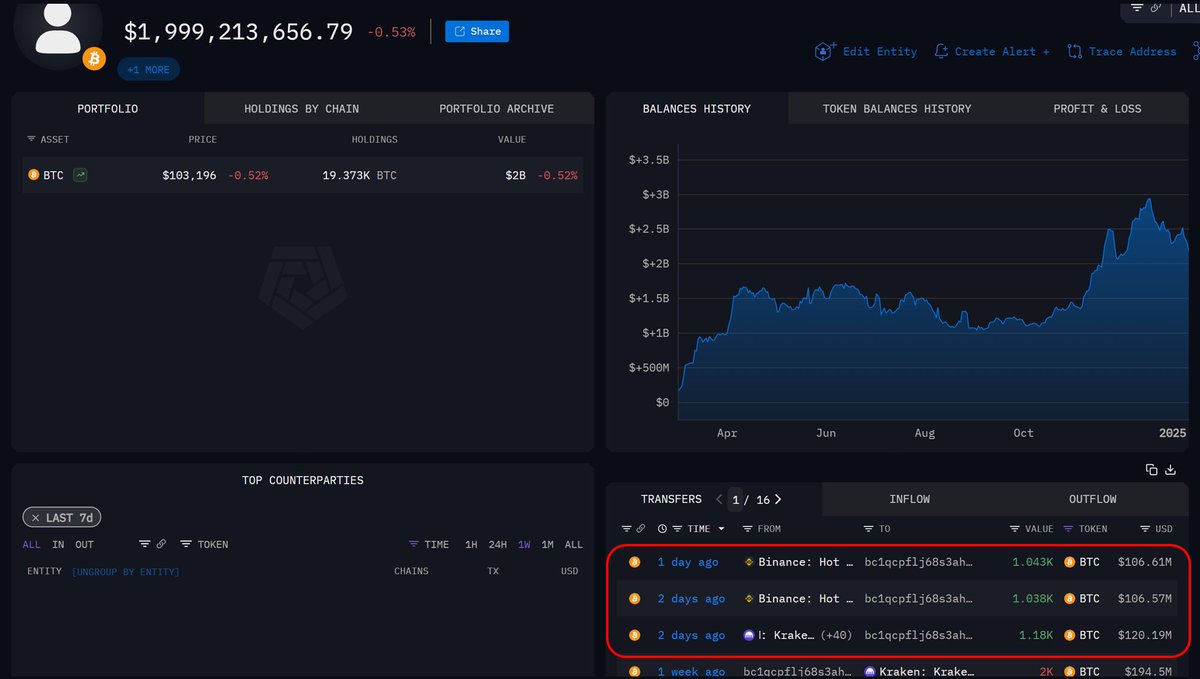The width and height of the screenshot is (1200, 679).
Task: Set counterparties time range to ALL
Action: [574, 544]
